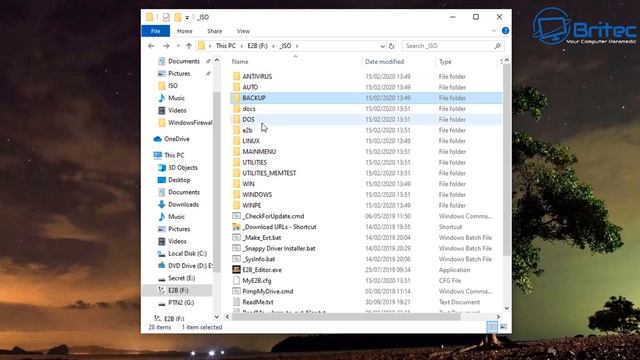Click the file list horizontal scrollbar
This screenshot has width=640, height=360.
coord(346,317)
